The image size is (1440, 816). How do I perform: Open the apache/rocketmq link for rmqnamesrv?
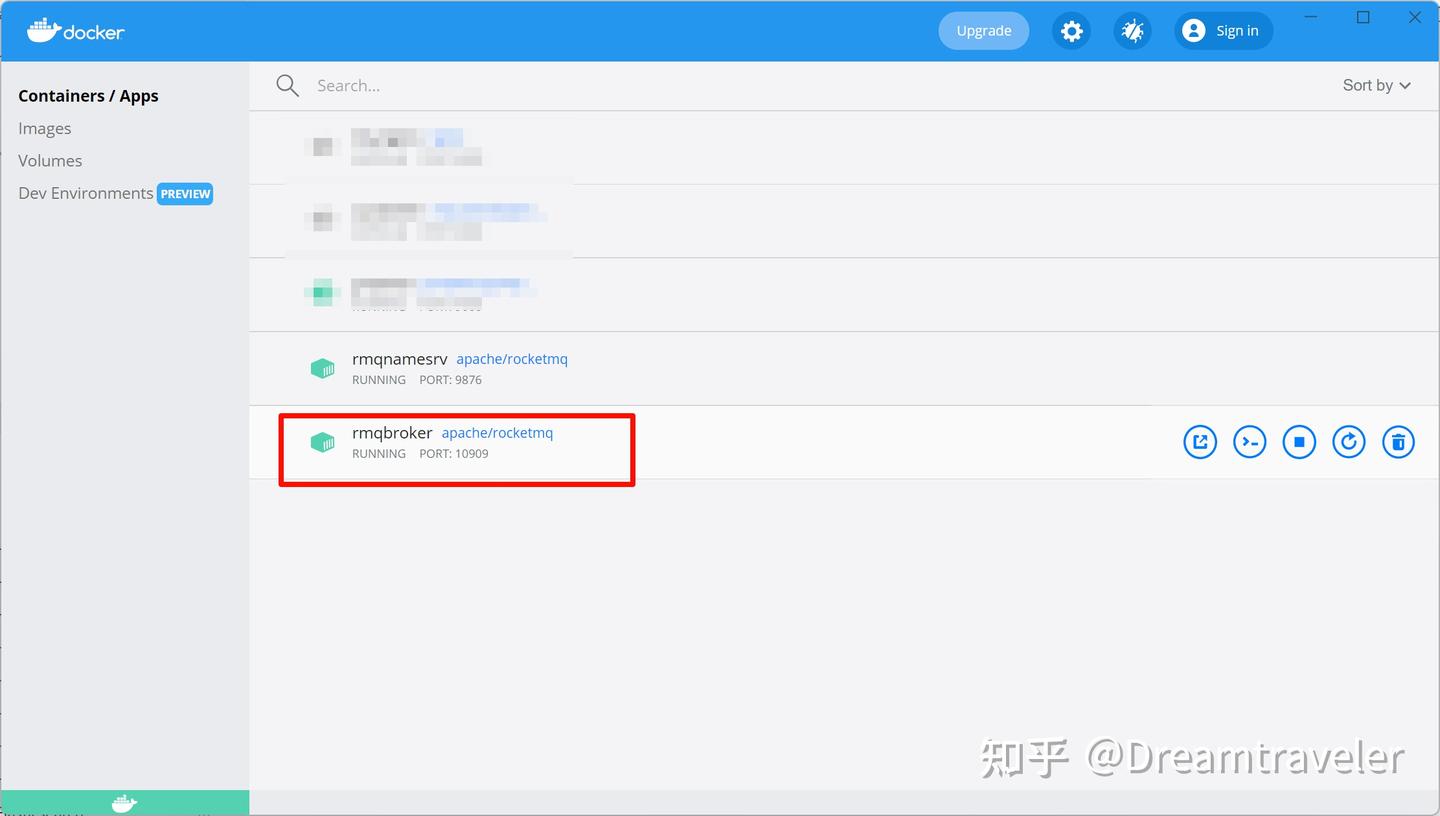coord(511,358)
